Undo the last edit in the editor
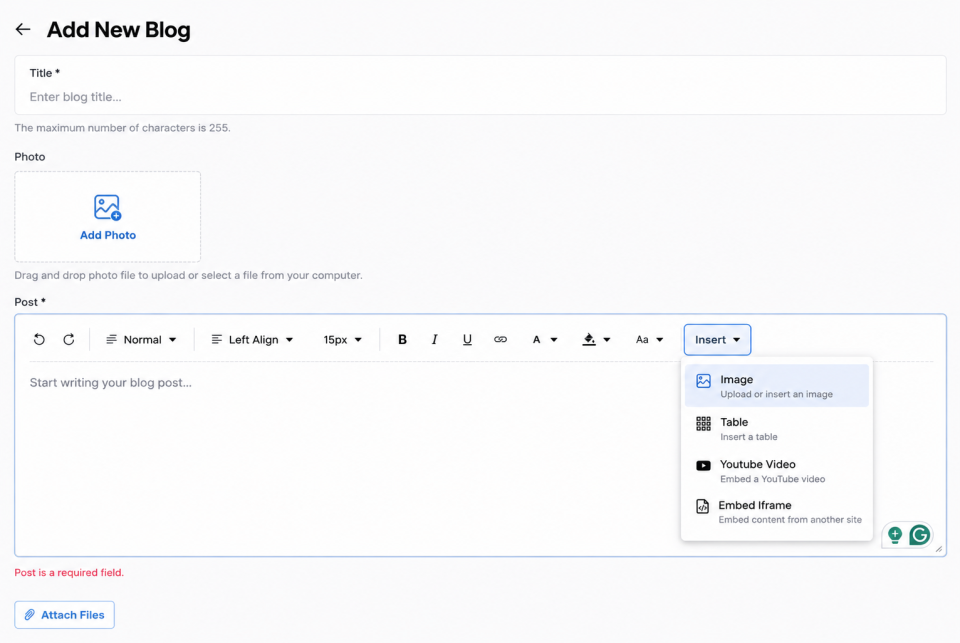Image resolution: width=960 pixels, height=643 pixels. point(39,339)
